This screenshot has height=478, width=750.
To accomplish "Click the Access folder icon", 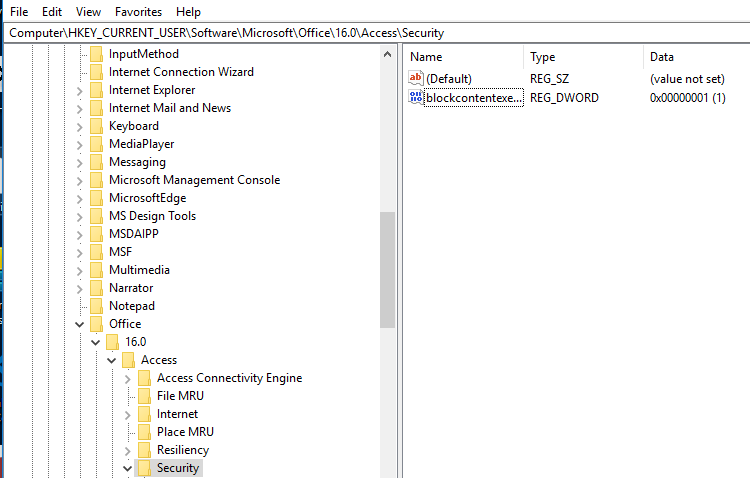I will pos(128,360).
